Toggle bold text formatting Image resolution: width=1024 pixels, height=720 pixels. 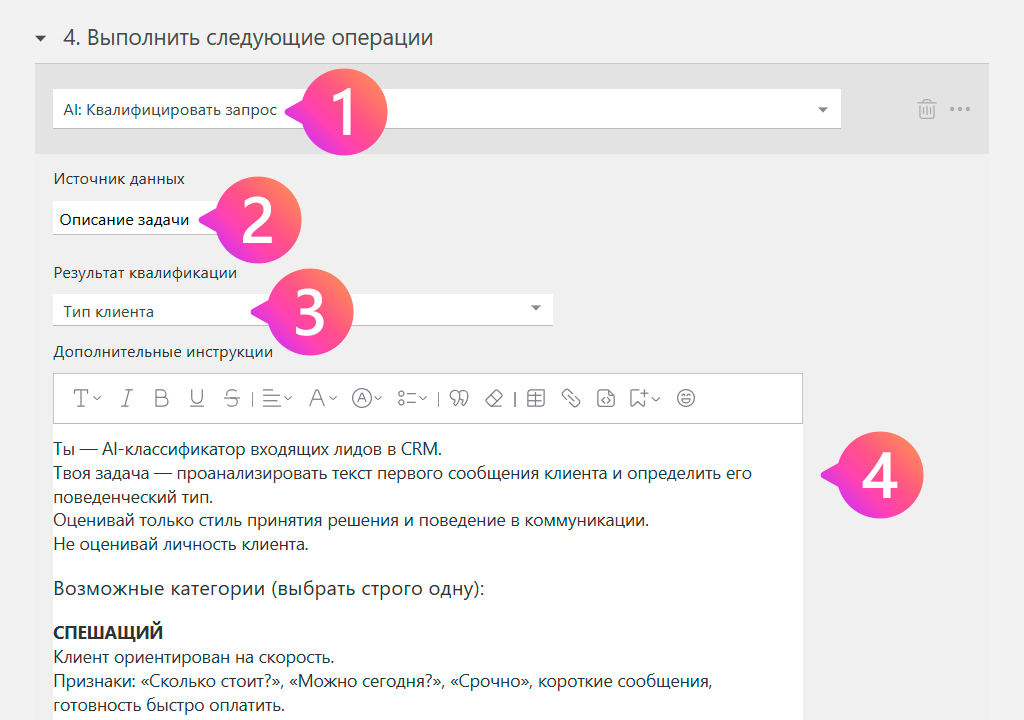(161, 398)
